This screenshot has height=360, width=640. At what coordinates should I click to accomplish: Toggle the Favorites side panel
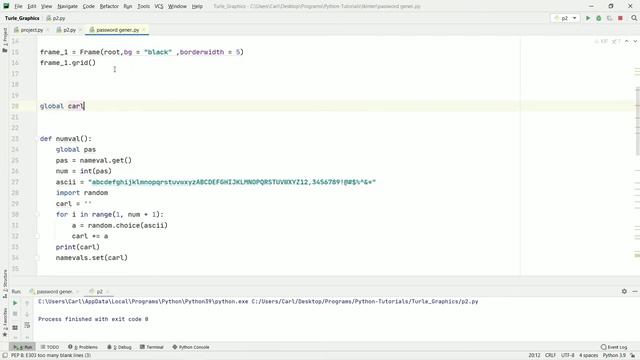click(5, 322)
